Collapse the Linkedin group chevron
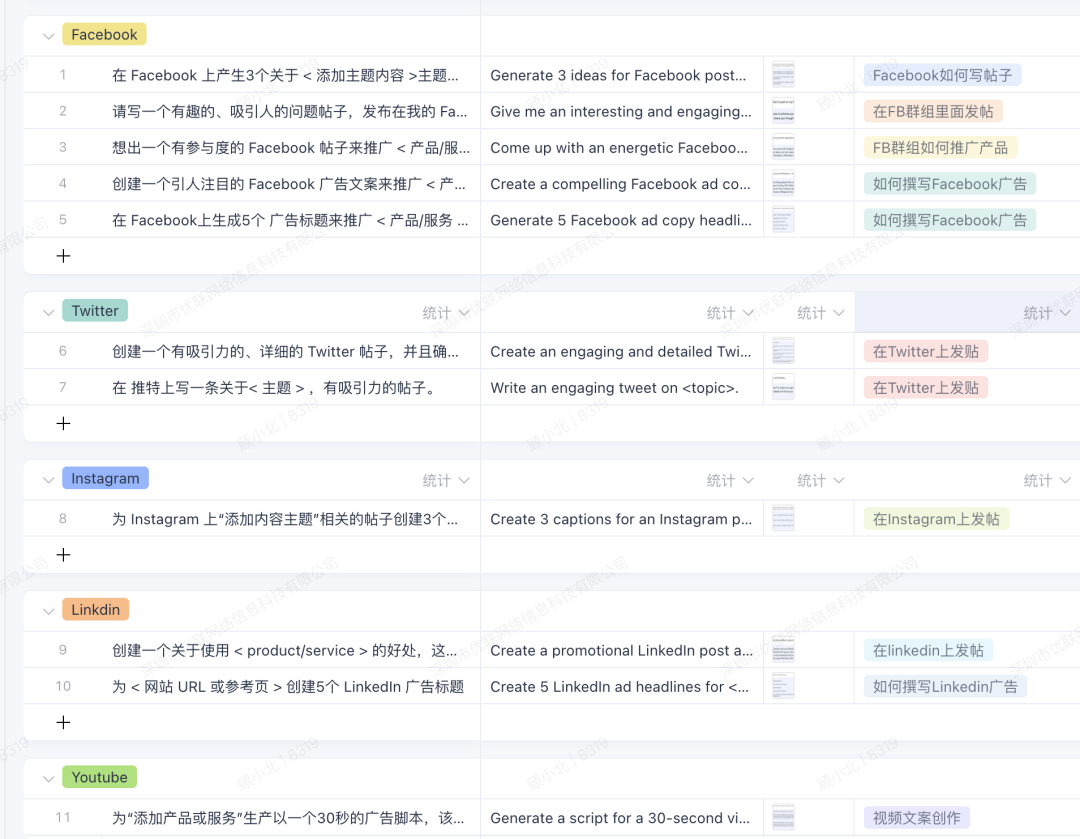 [x=48, y=611]
